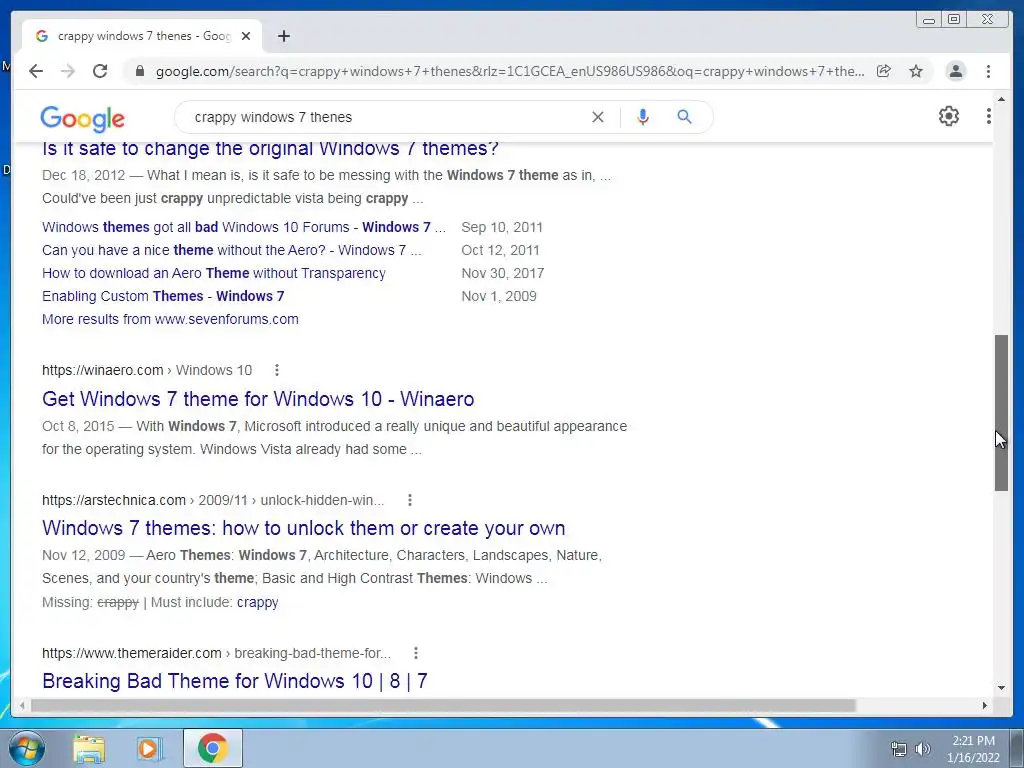Open Windows Explorer from taskbar

pos(89,749)
